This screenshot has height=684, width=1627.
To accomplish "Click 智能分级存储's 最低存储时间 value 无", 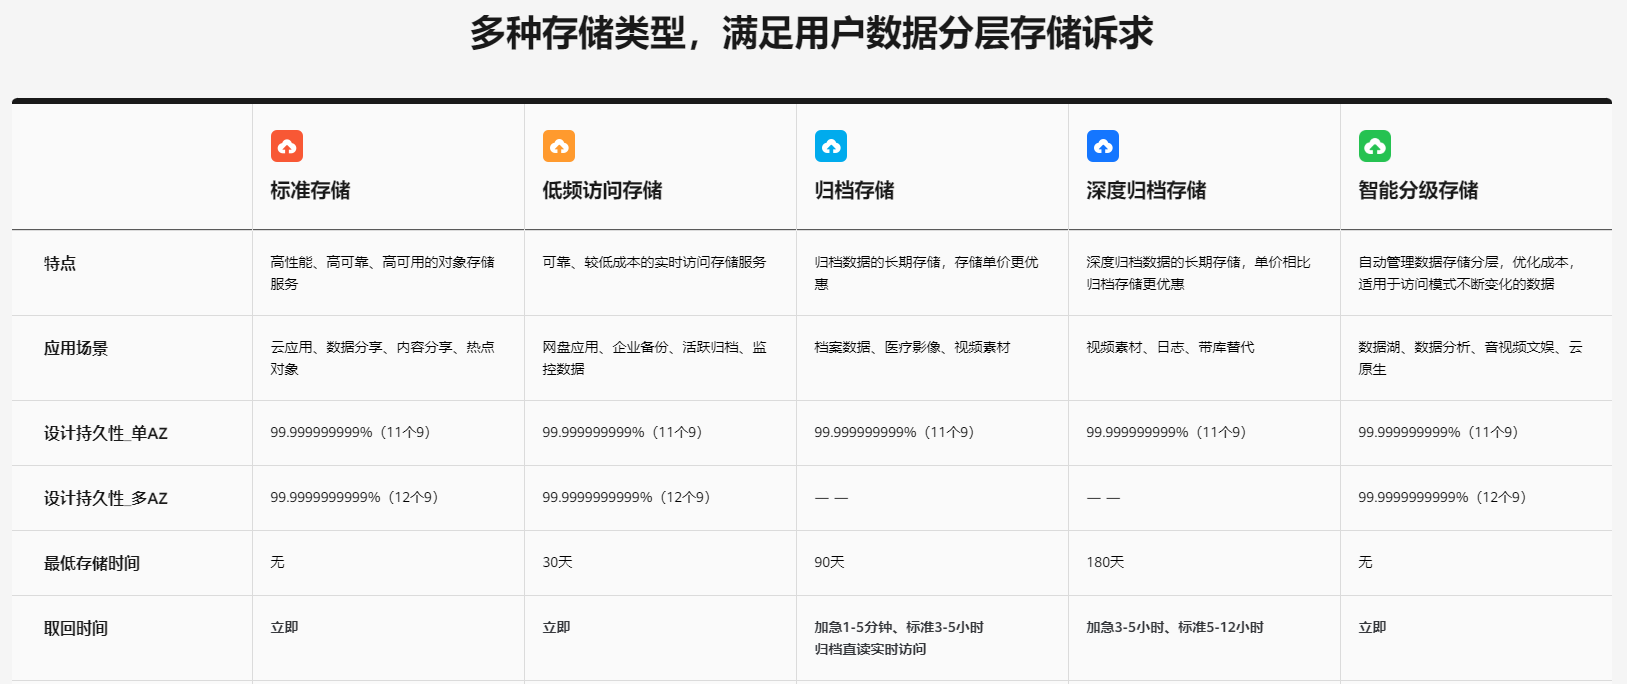I will 1365,562.
